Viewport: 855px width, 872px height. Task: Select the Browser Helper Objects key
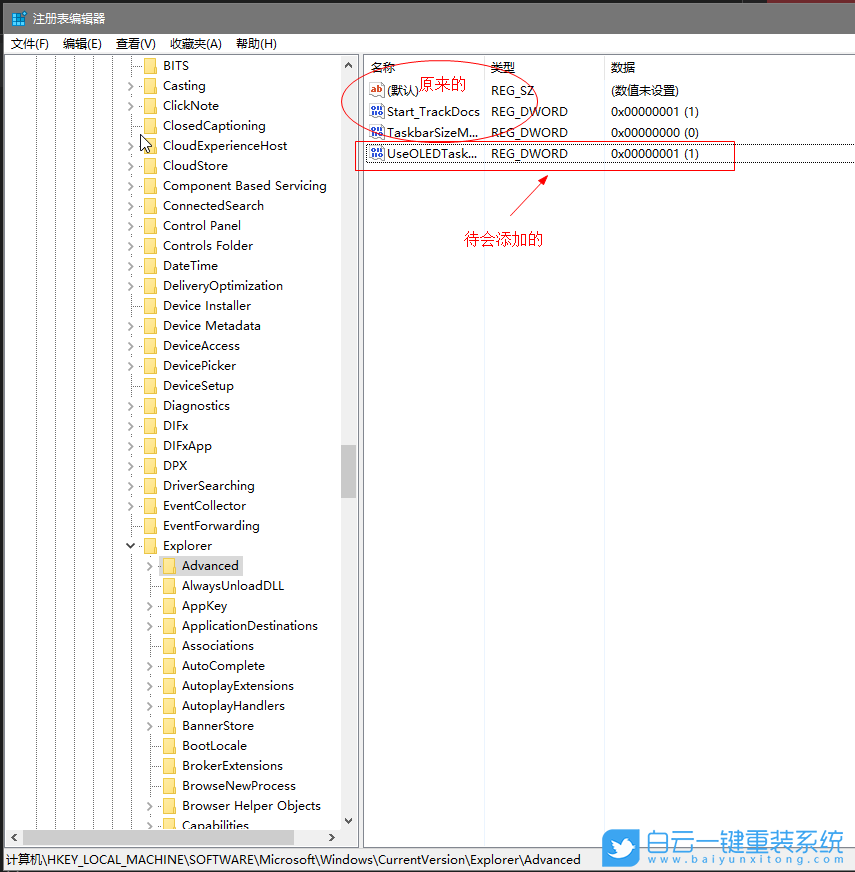coord(251,806)
